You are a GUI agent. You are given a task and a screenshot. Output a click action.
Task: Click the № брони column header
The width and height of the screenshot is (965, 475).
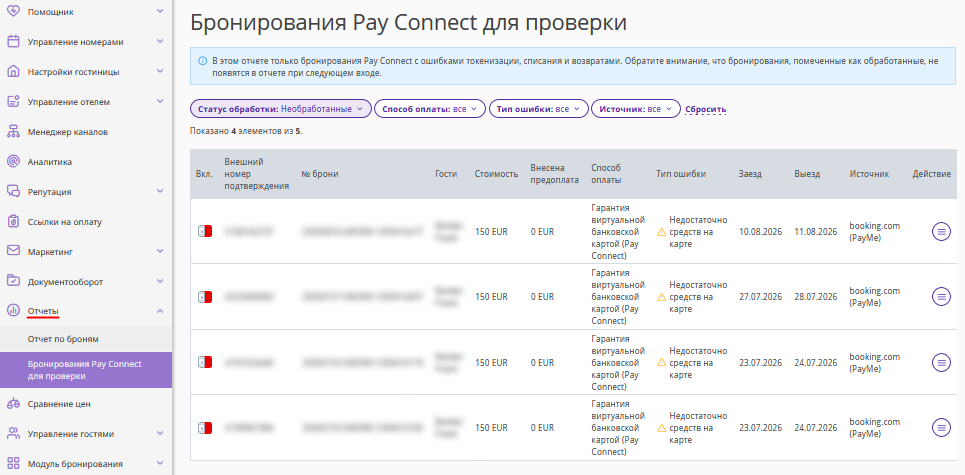coord(320,174)
